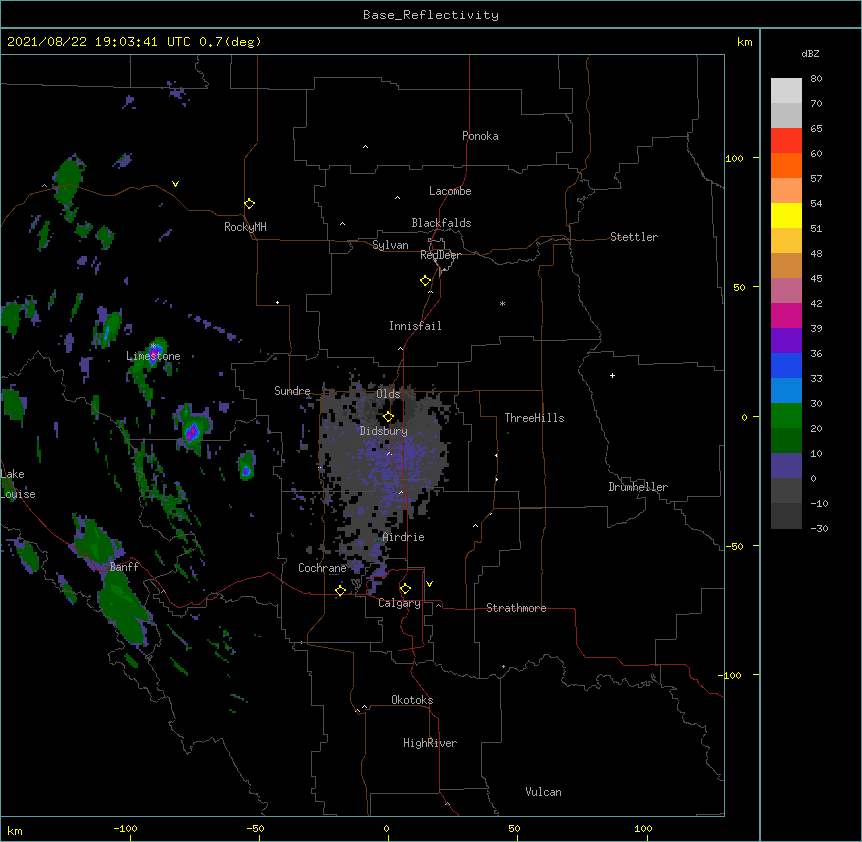Click the Vulcan city label
Viewport: 862px width, 842px height.
(543, 792)
